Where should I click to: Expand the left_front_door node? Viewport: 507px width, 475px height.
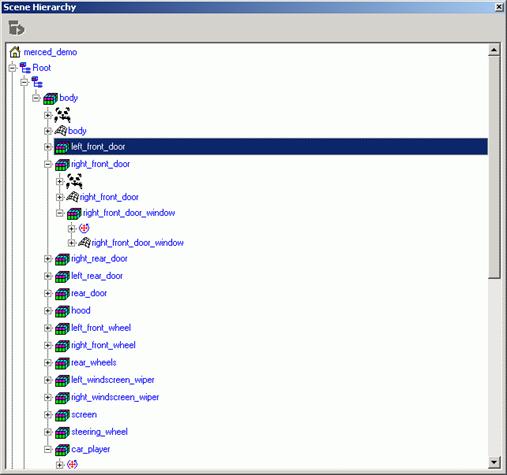(48, 147)
